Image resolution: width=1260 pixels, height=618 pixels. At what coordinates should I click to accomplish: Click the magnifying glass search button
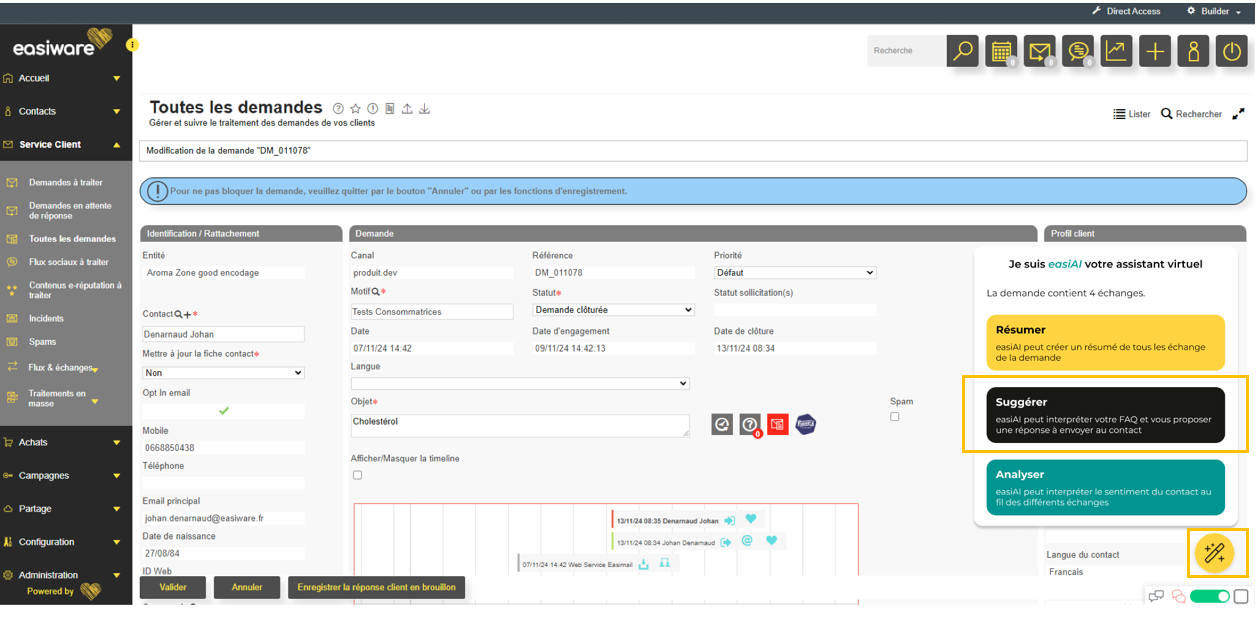point(963,51)
